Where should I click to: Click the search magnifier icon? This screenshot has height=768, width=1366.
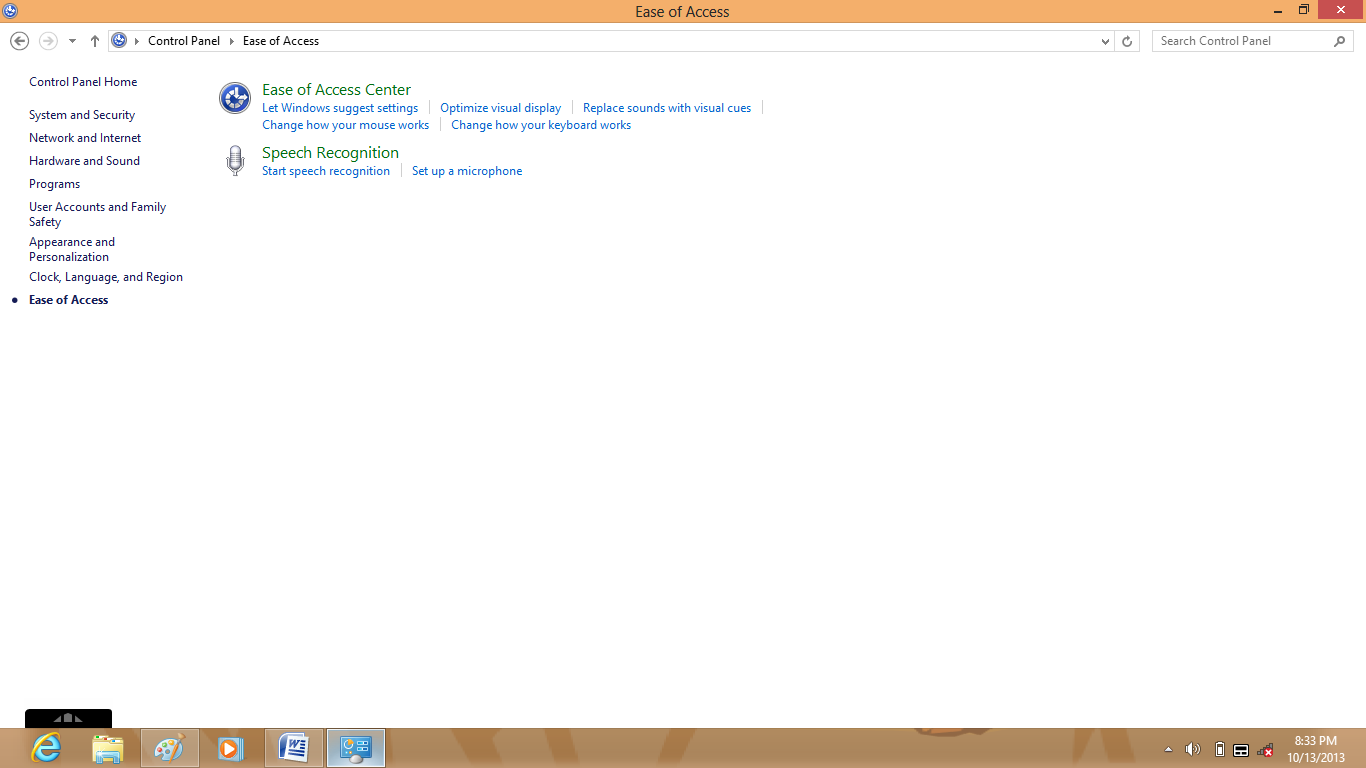1340,41
